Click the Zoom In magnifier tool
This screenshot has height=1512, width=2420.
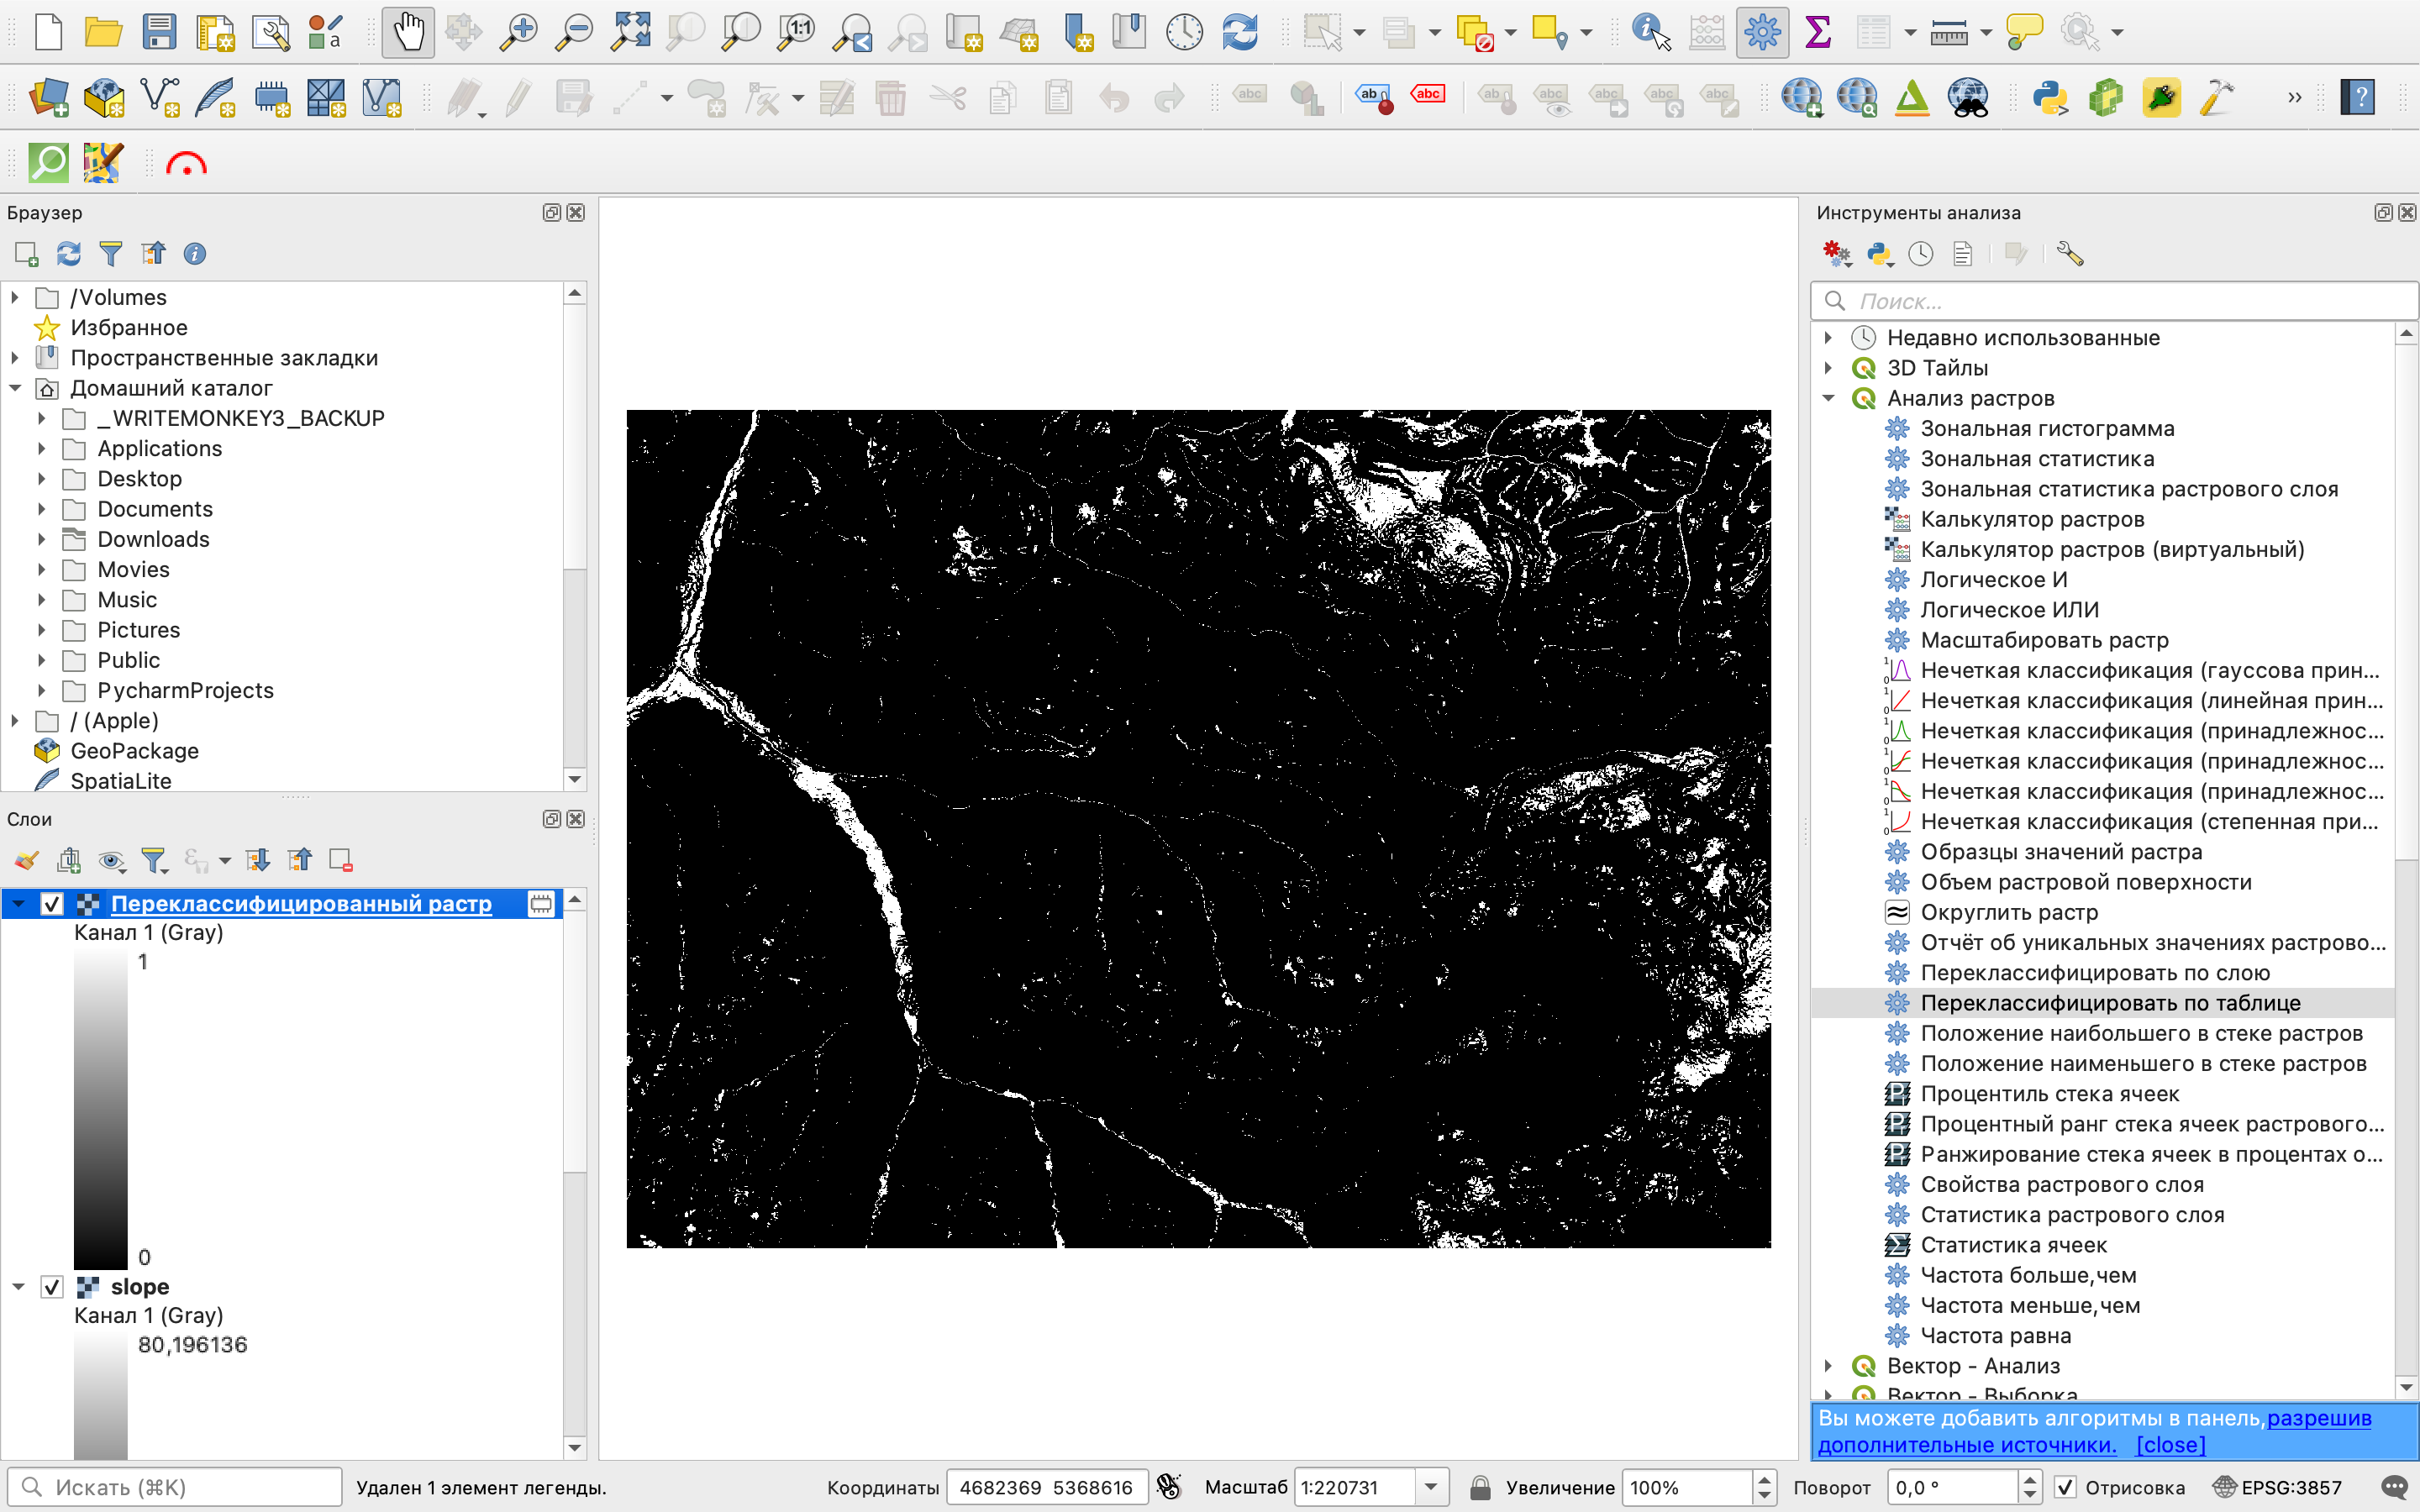tap(518, 32)
